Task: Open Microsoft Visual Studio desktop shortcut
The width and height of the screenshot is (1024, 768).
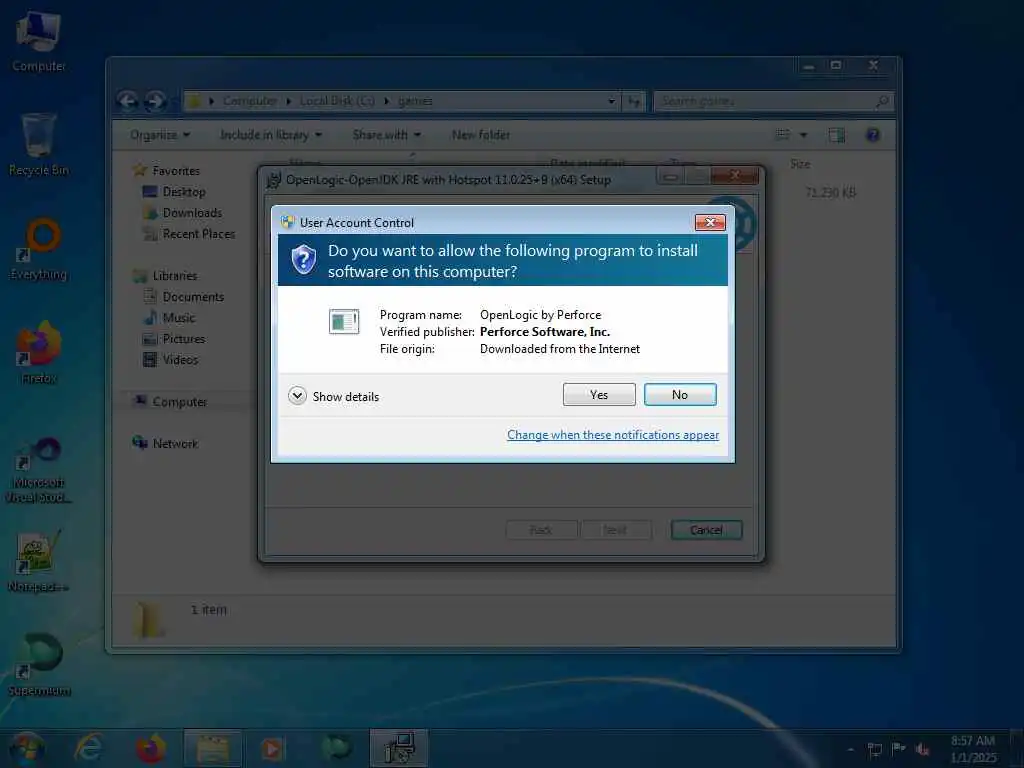Action: pos(39,470)
